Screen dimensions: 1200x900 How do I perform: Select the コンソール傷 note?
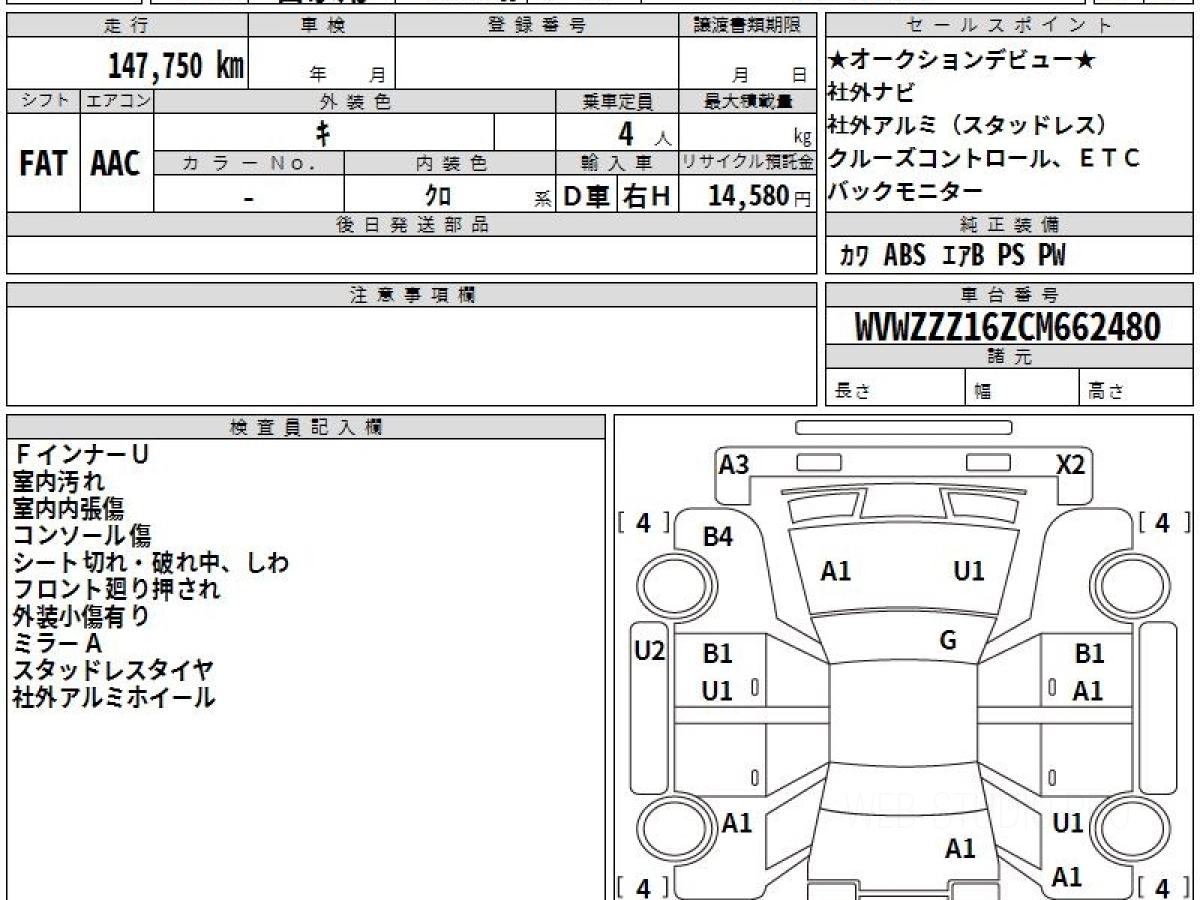82,536
